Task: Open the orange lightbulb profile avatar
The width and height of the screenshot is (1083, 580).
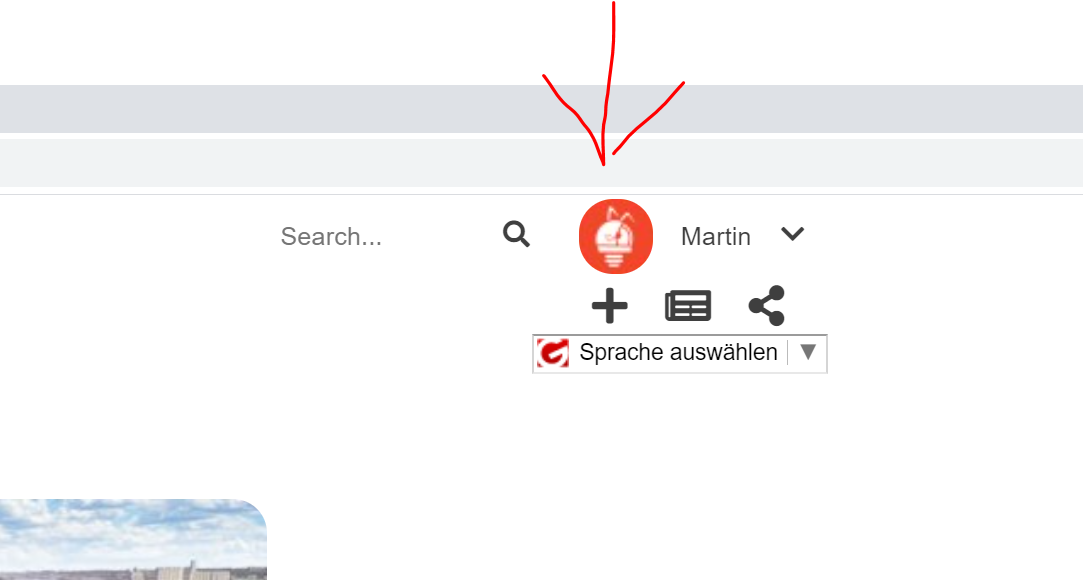Action: tap(615, 237)
